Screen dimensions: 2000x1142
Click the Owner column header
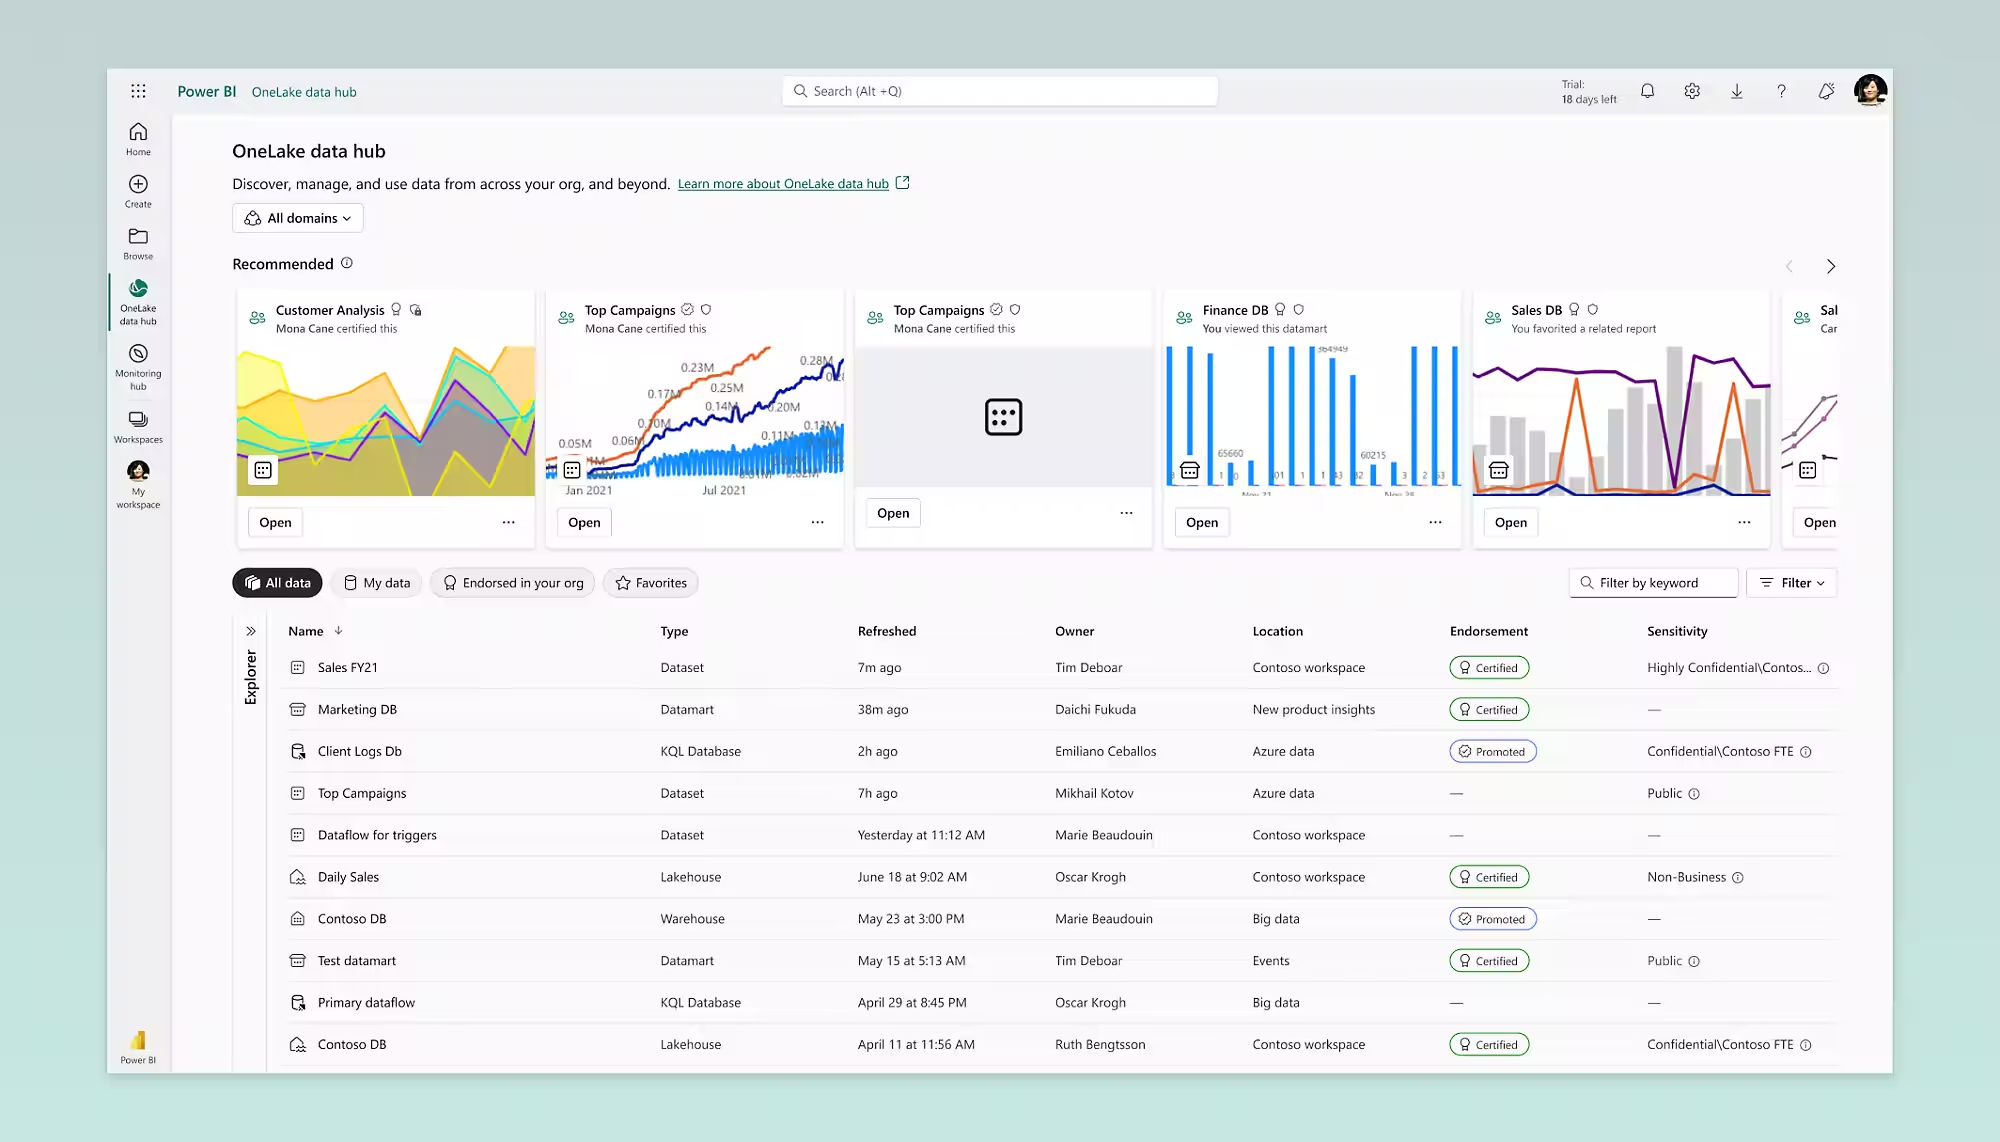tap(1074, 631)
